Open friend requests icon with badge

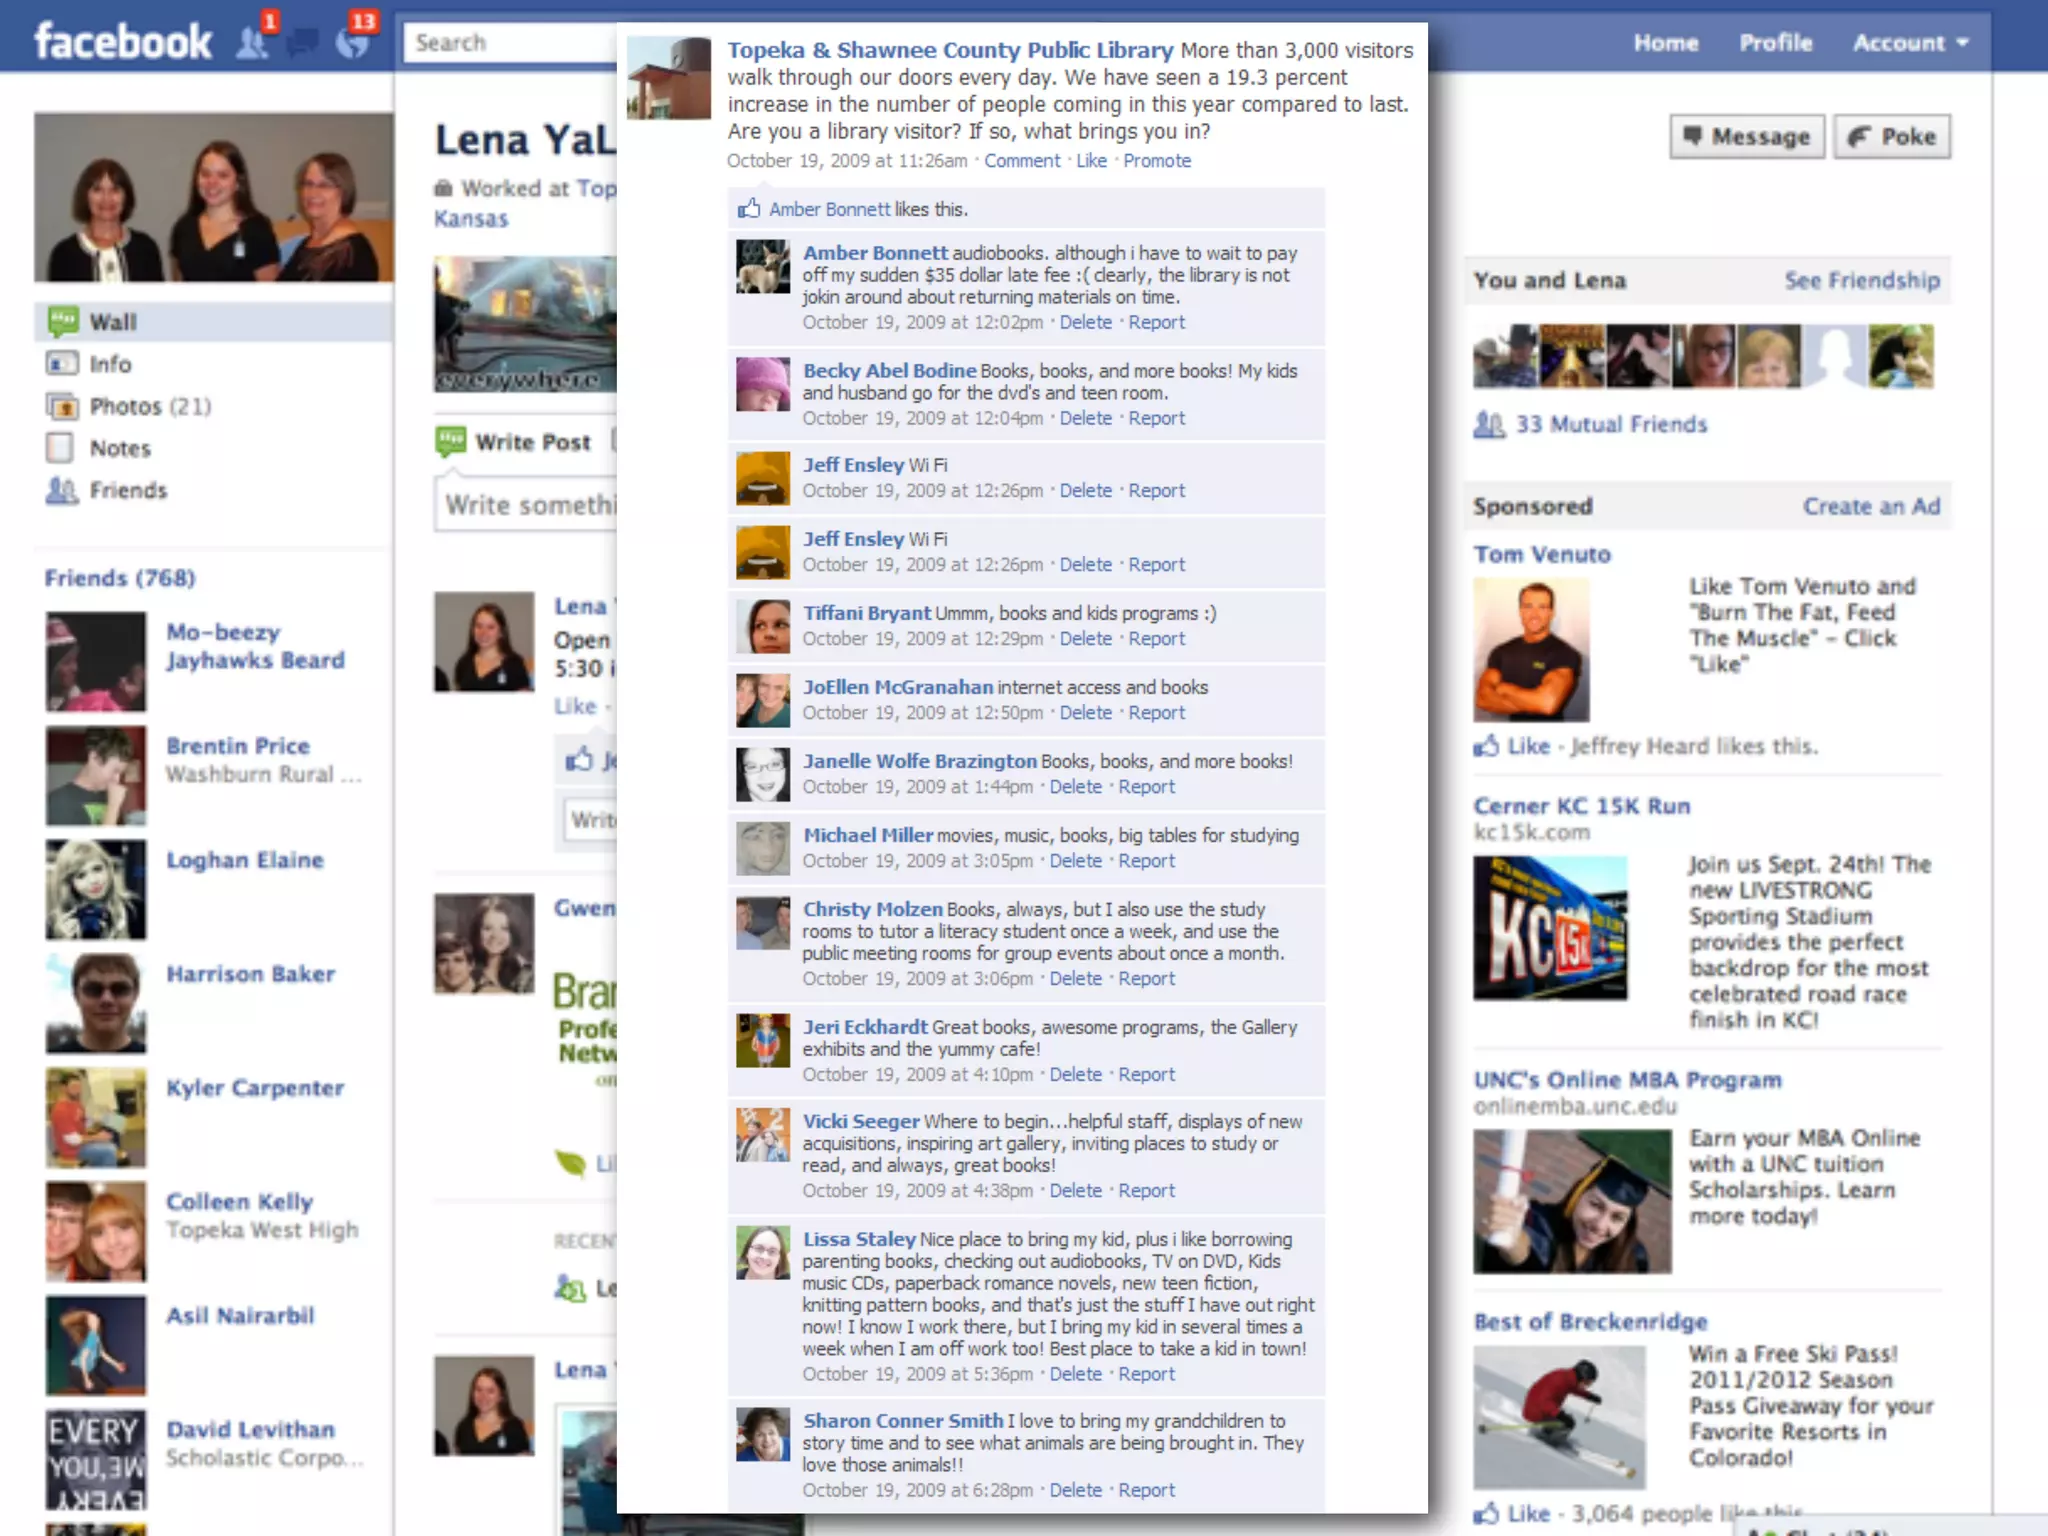[253, 42]
